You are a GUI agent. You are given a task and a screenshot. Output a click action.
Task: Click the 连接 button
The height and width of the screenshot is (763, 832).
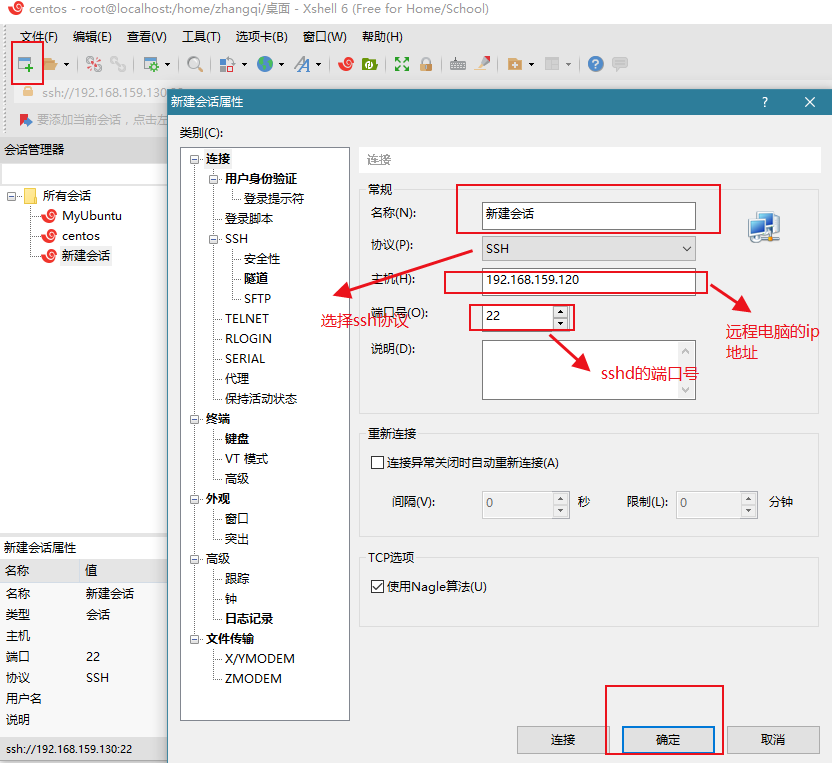click(563, 740)
